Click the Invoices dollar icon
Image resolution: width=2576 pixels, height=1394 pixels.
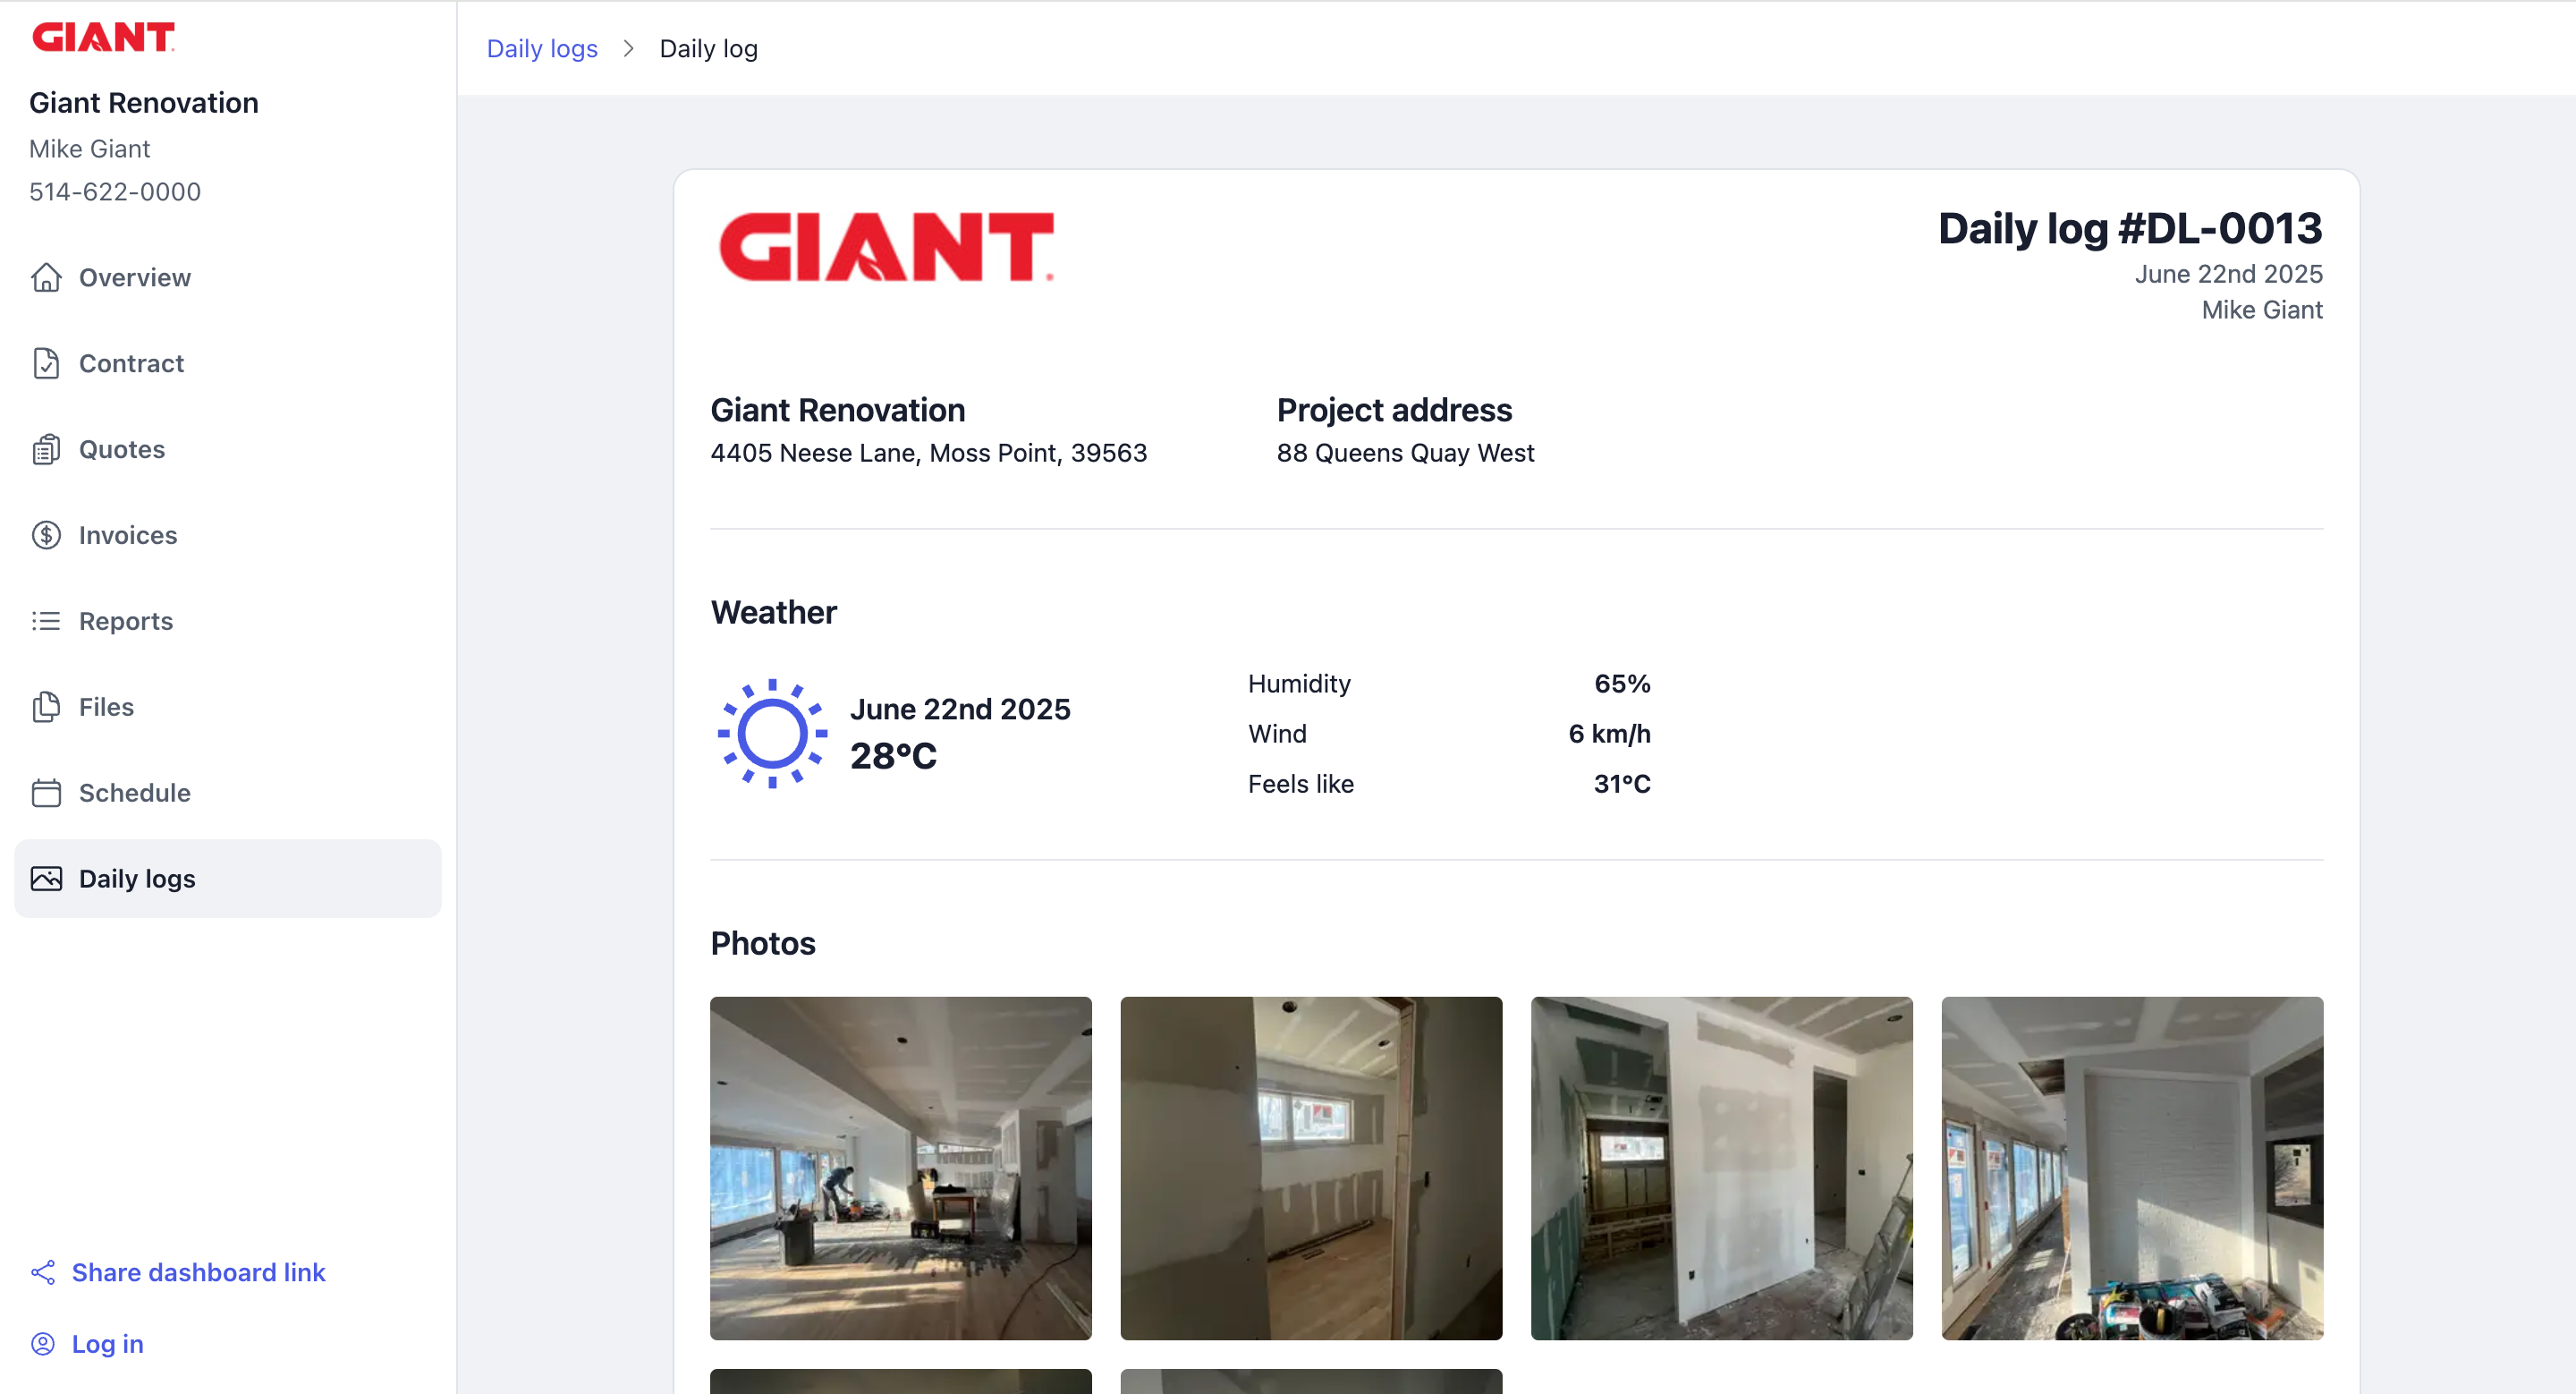pos(46,535)
